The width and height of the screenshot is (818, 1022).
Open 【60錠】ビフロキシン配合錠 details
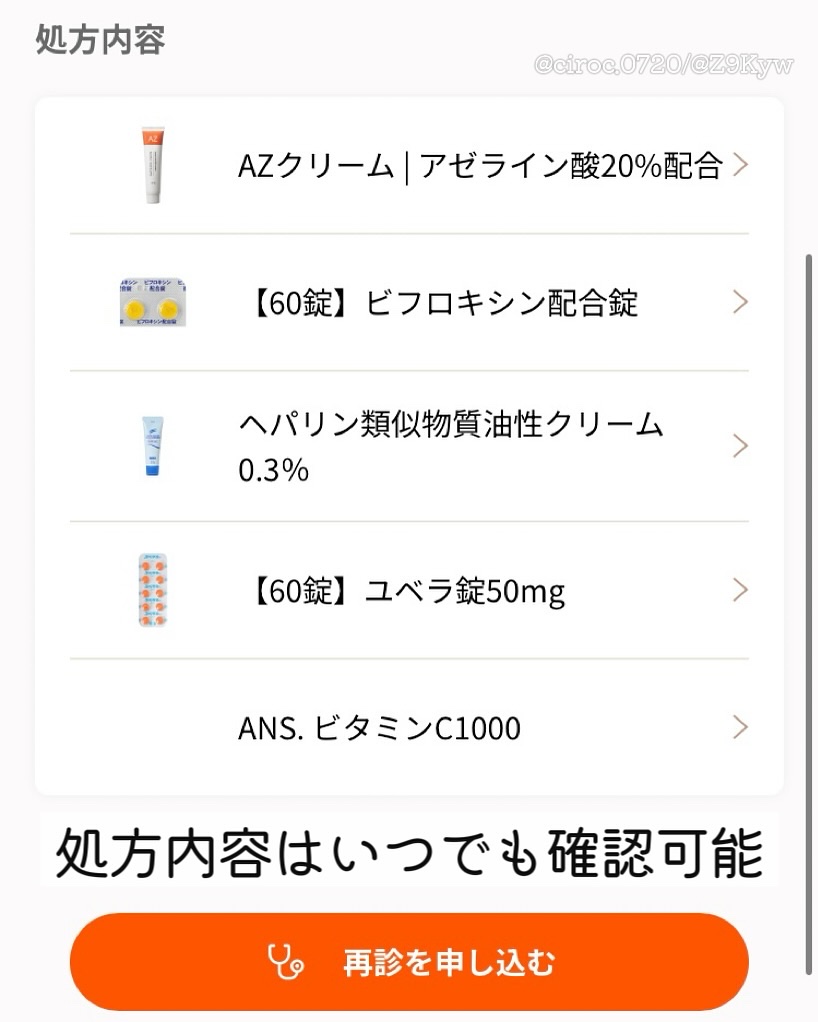pos(440,303)
